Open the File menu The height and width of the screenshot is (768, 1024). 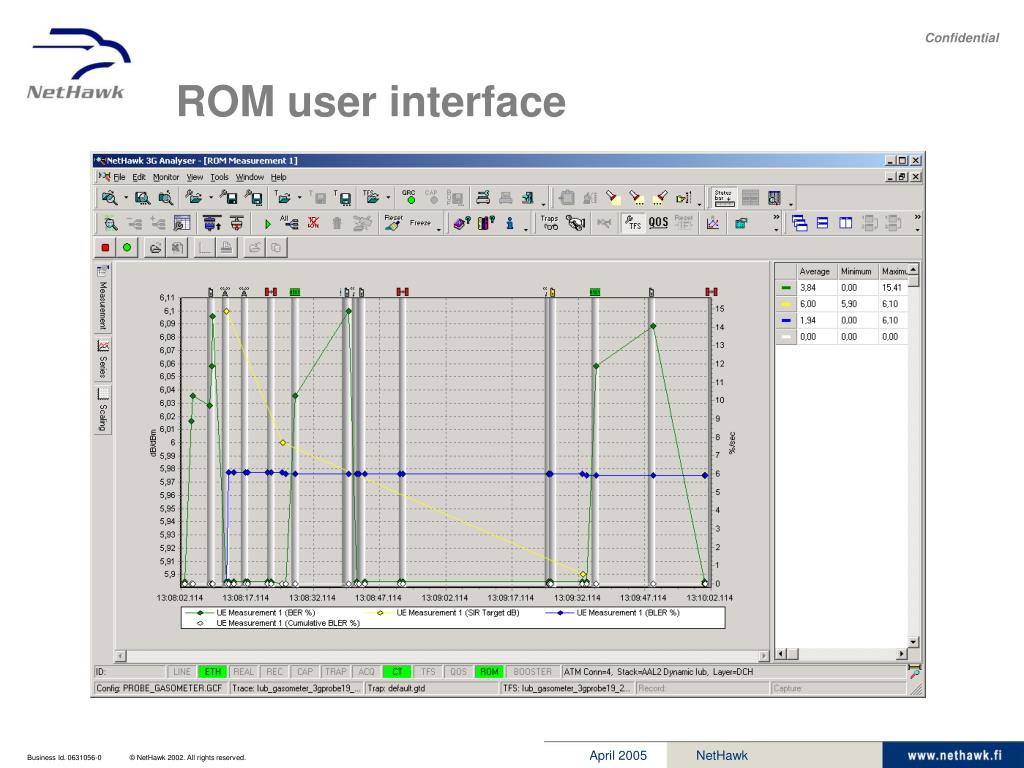pos(119,177)
